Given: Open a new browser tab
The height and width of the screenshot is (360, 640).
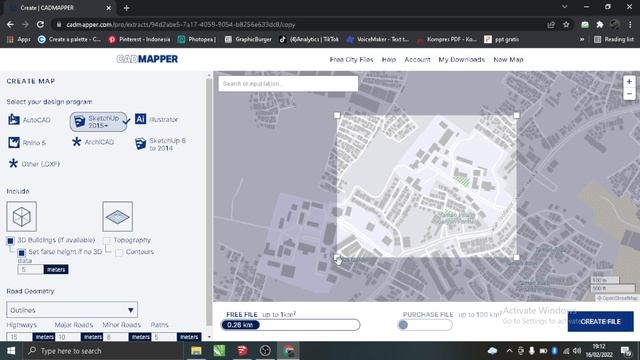Looking at the screenshot, I should click(x=126, y=8).
